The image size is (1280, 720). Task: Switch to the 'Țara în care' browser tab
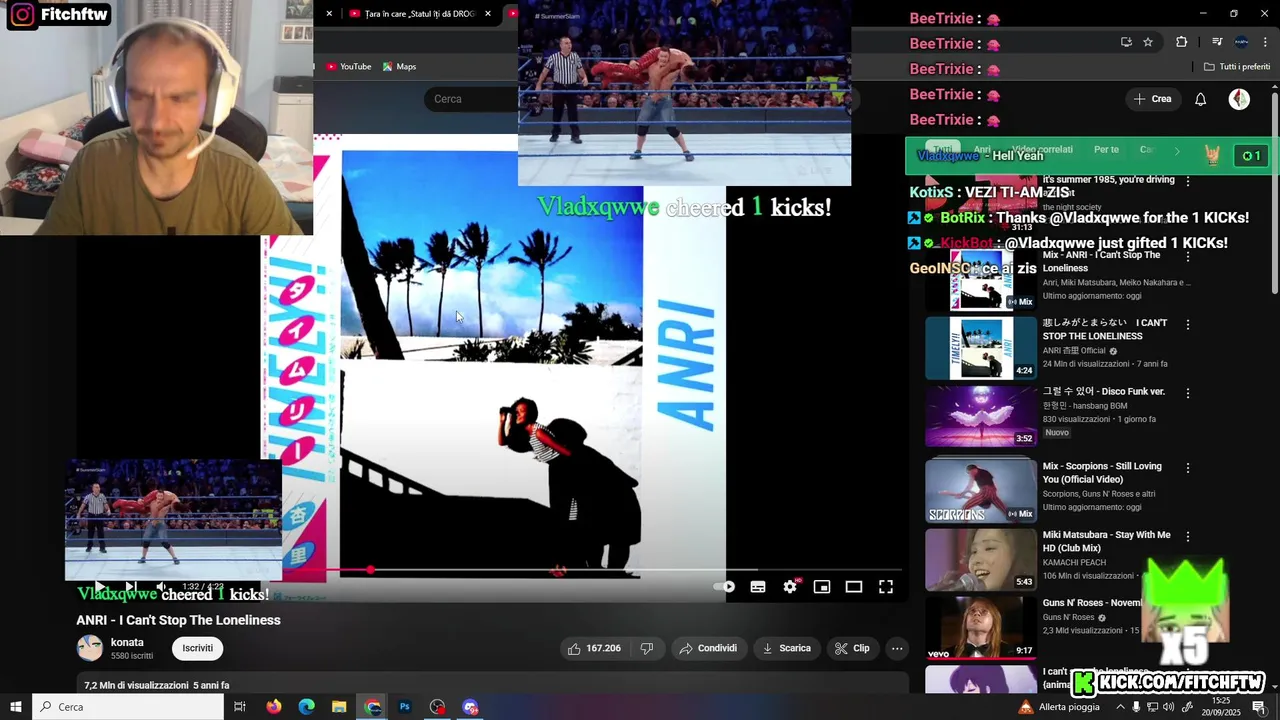click(x=418, y=14)
